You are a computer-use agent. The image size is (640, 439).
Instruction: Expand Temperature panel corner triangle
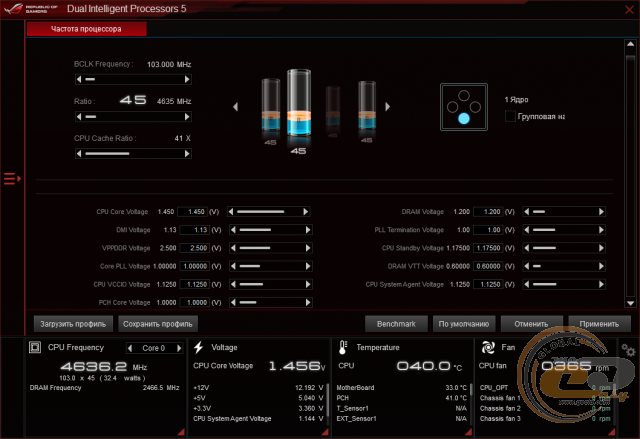coord(469,432)
